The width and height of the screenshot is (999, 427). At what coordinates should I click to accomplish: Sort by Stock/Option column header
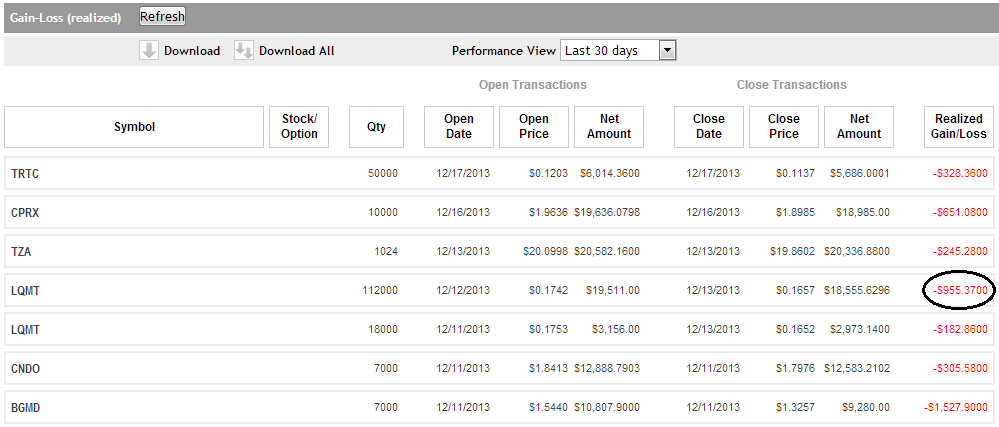[x=299, y=127]
